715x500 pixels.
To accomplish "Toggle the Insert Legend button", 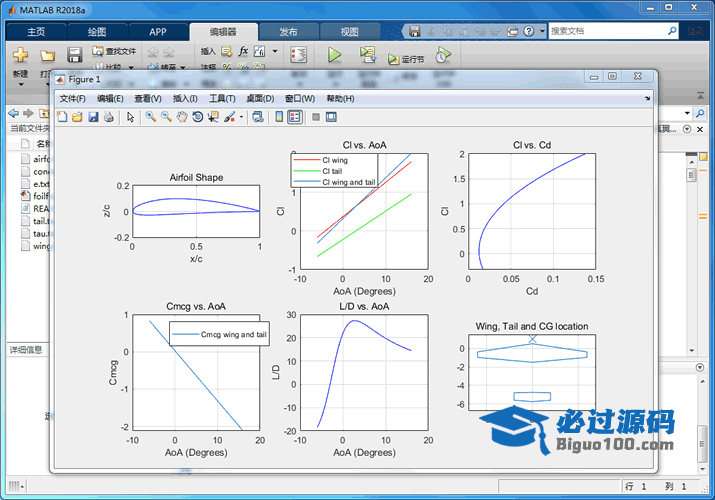I will coord(294,117).
